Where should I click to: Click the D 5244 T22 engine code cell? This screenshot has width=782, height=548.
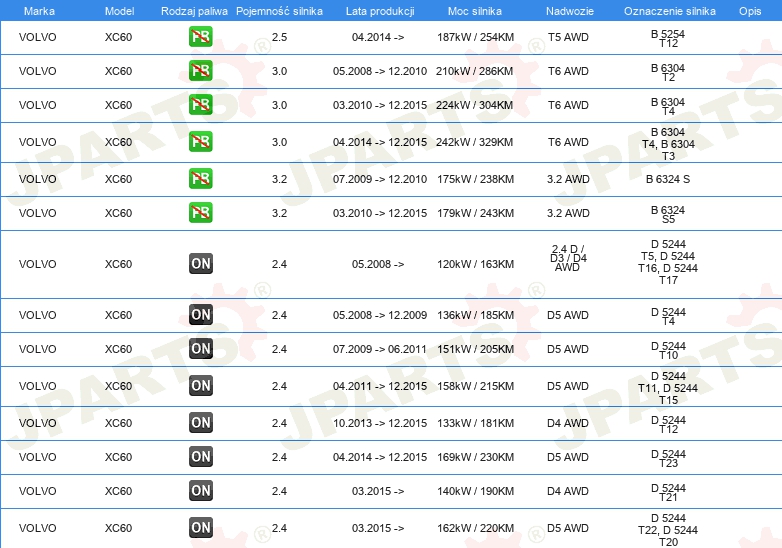(668, 530)
